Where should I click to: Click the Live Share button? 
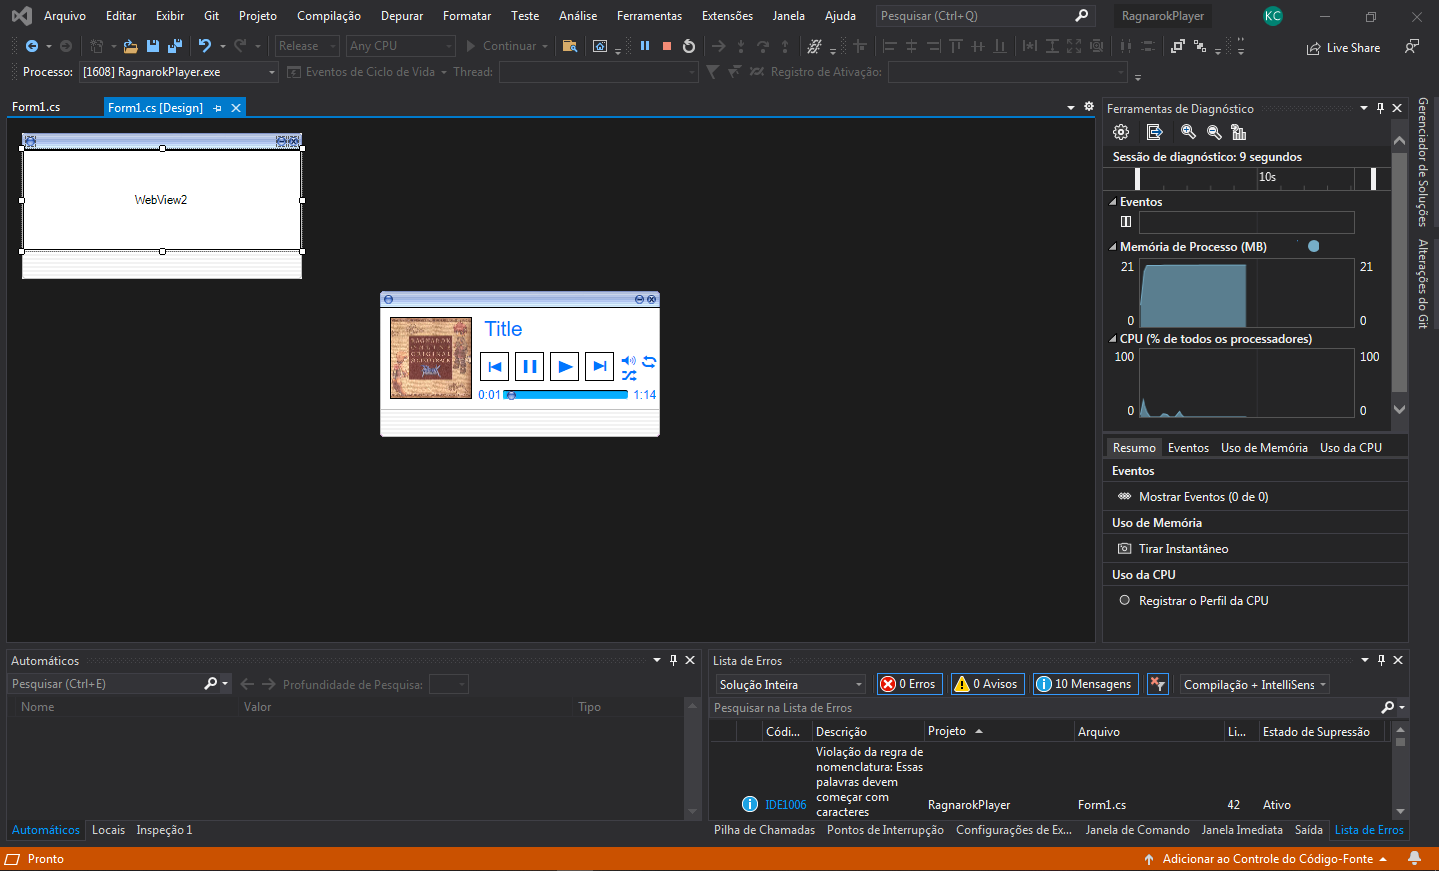[x=1343, y=48]
